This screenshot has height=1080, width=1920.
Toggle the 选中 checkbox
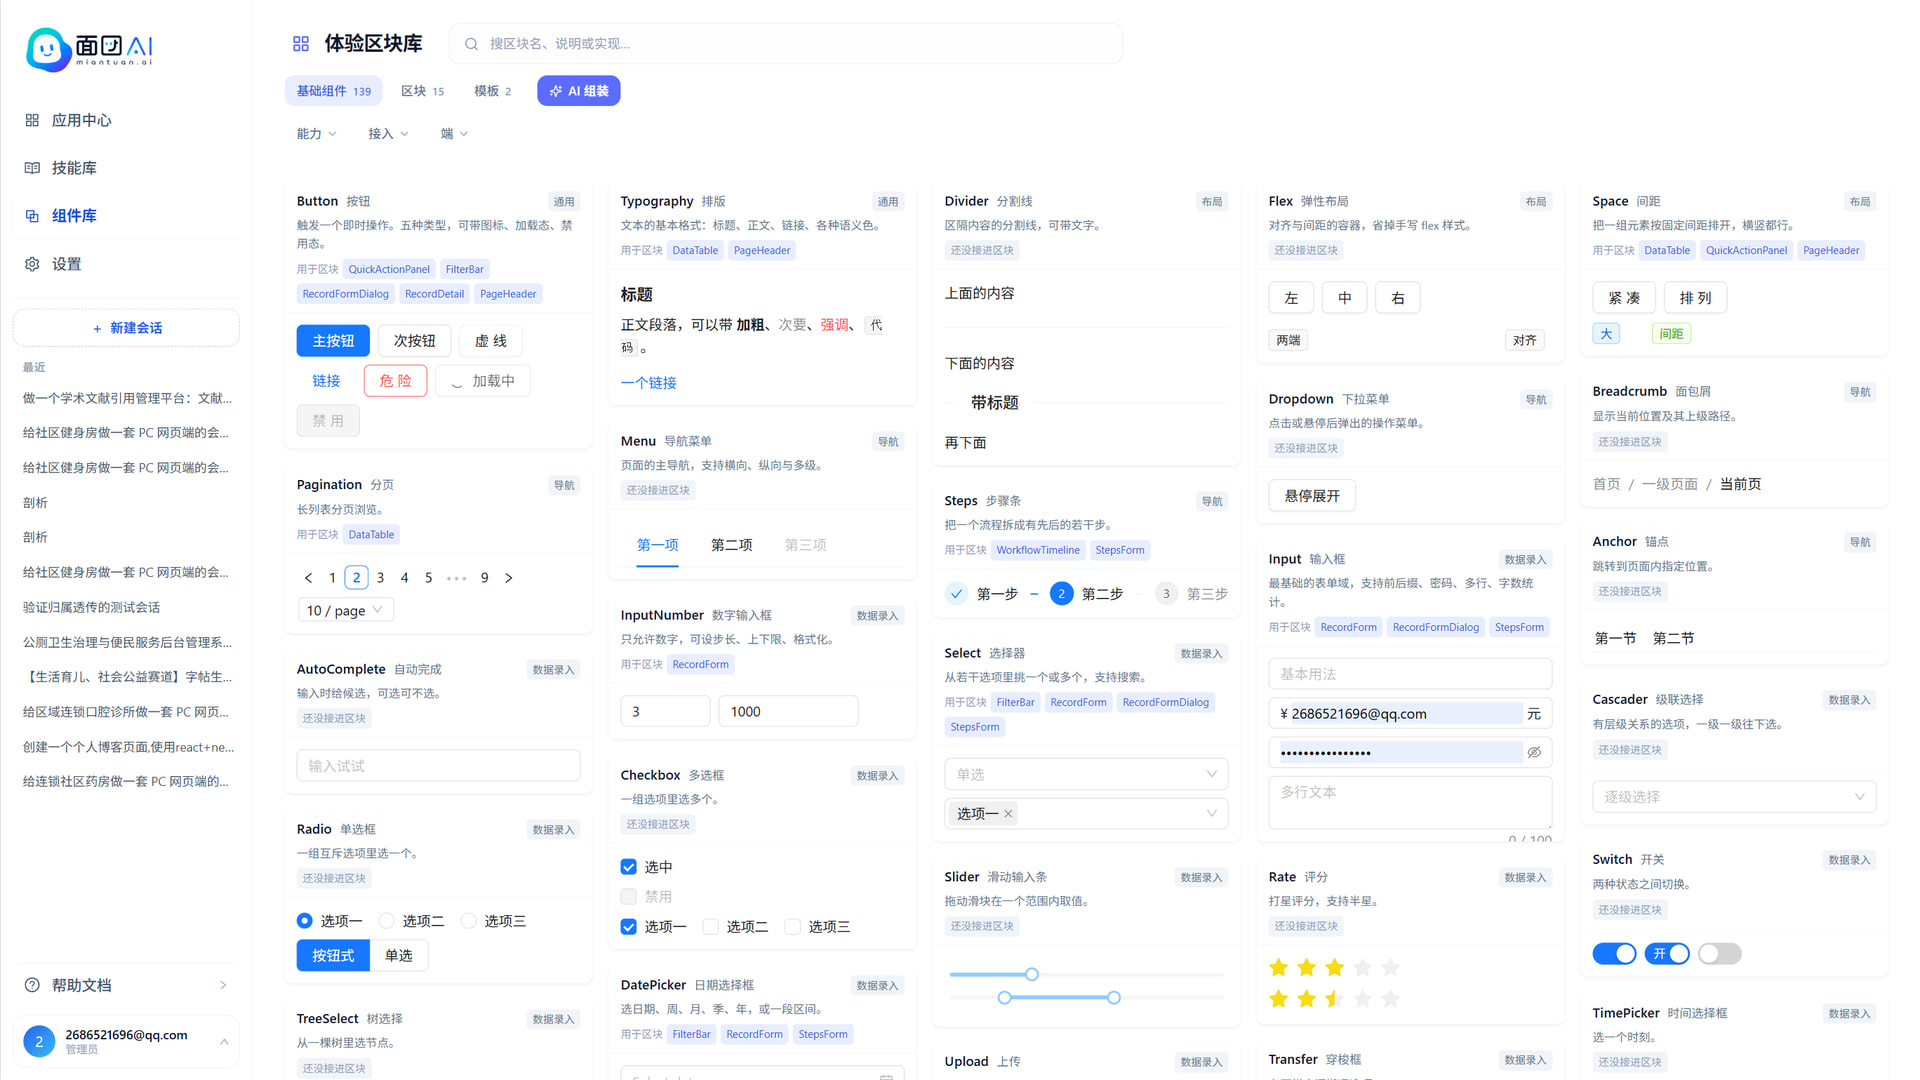pos(628,867)
